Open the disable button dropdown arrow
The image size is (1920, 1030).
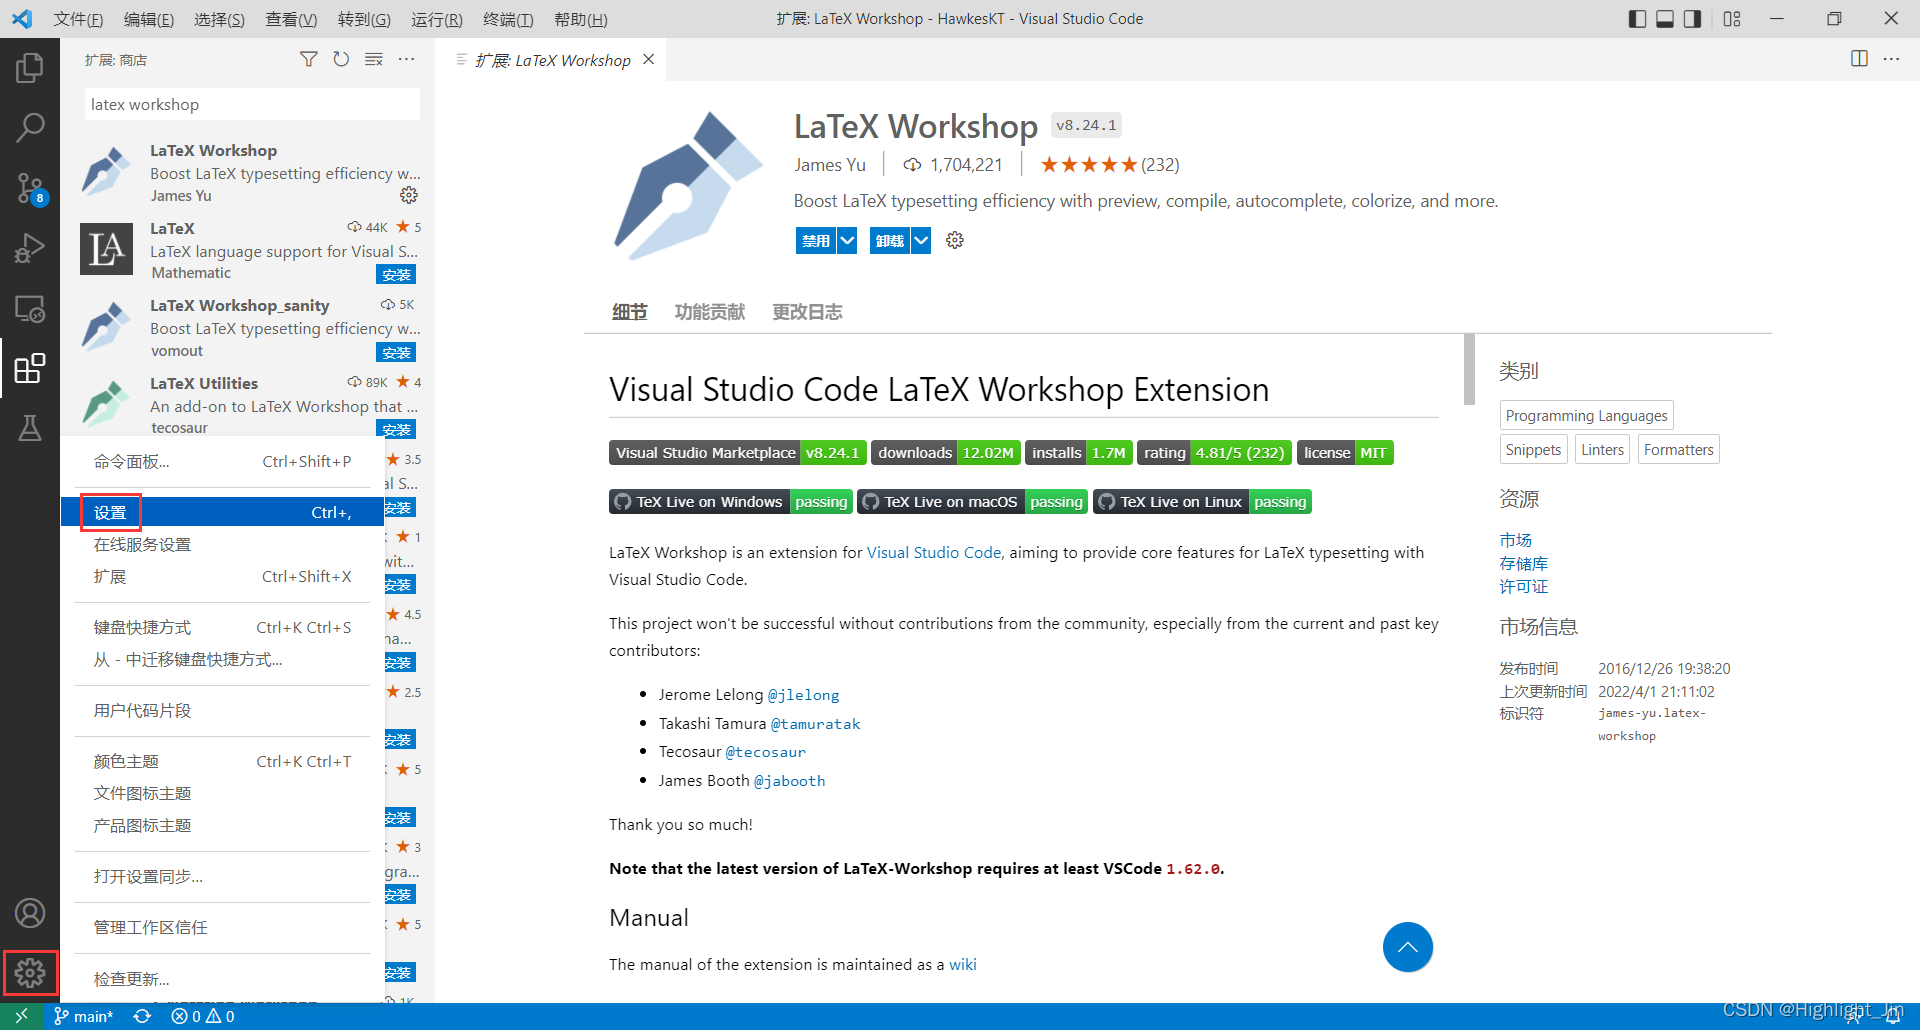click(x=847, y=240)
